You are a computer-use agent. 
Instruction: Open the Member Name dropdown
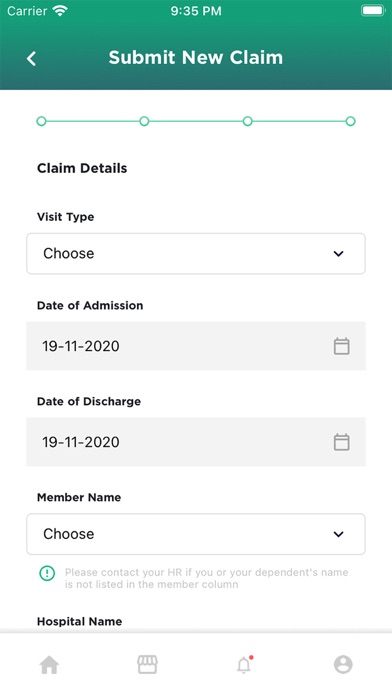pyautogui.click(x=196, y=534)
